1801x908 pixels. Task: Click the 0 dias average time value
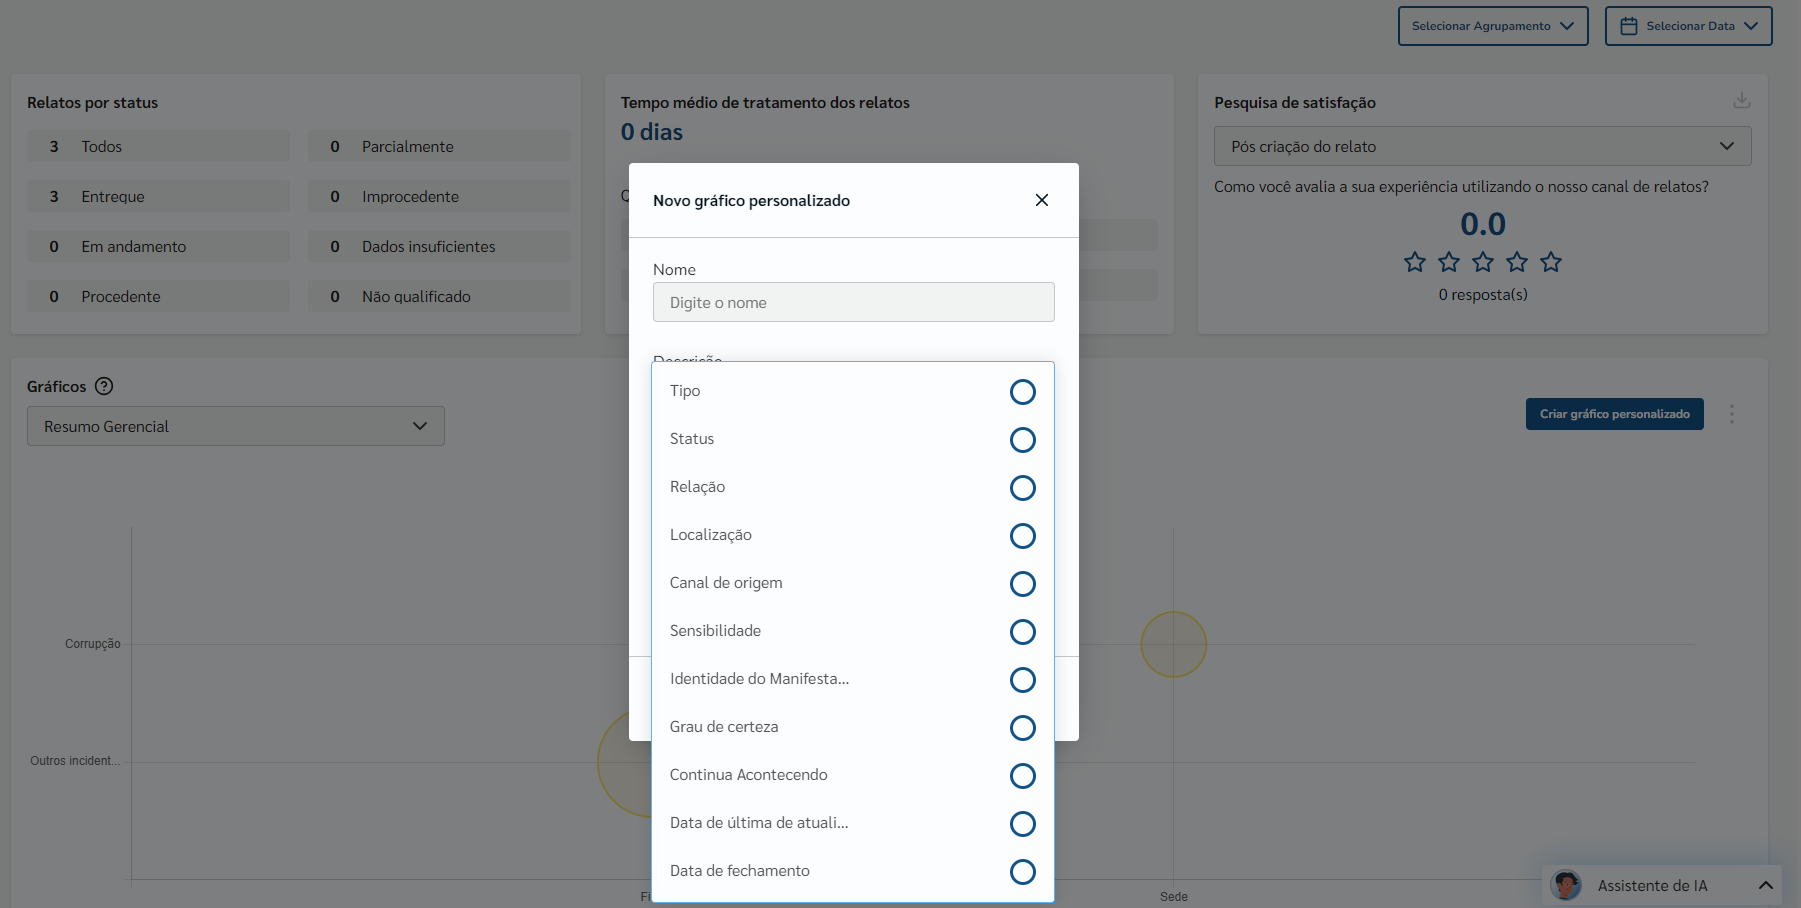click(x=652, y=132)
